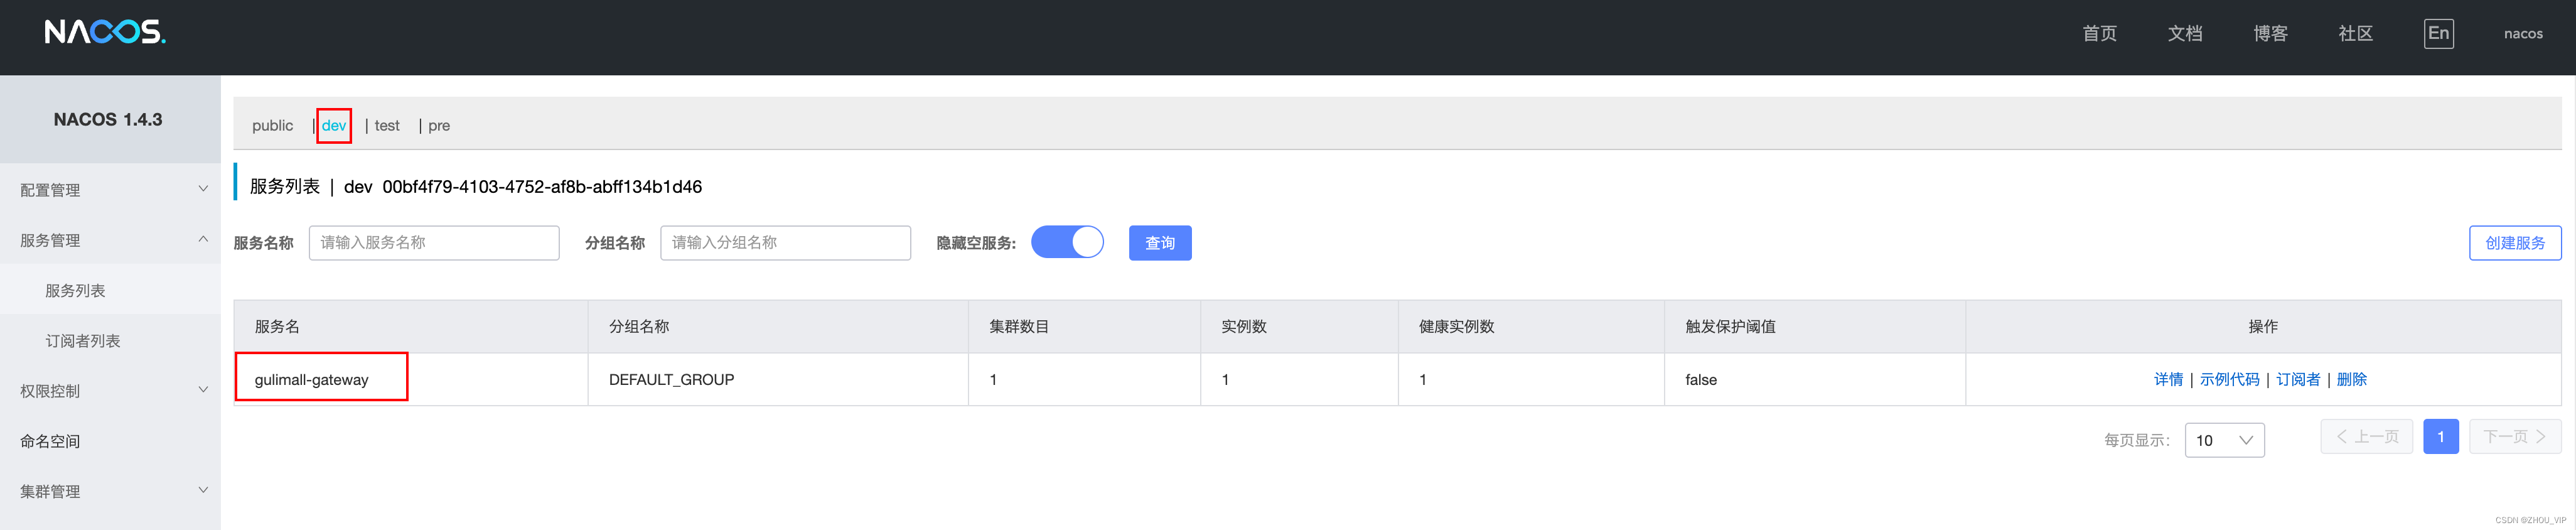Select the pre namespace tab
Screen dimensions: 2576x530
click(x=439, y=125)
